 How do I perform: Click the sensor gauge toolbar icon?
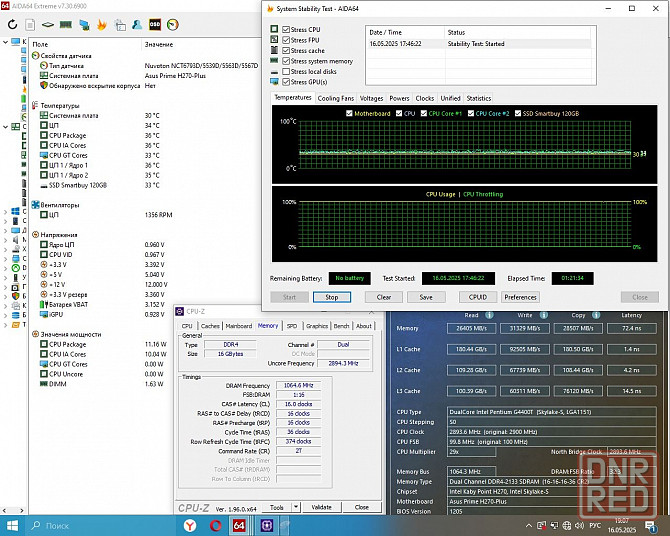click(173, 25)
